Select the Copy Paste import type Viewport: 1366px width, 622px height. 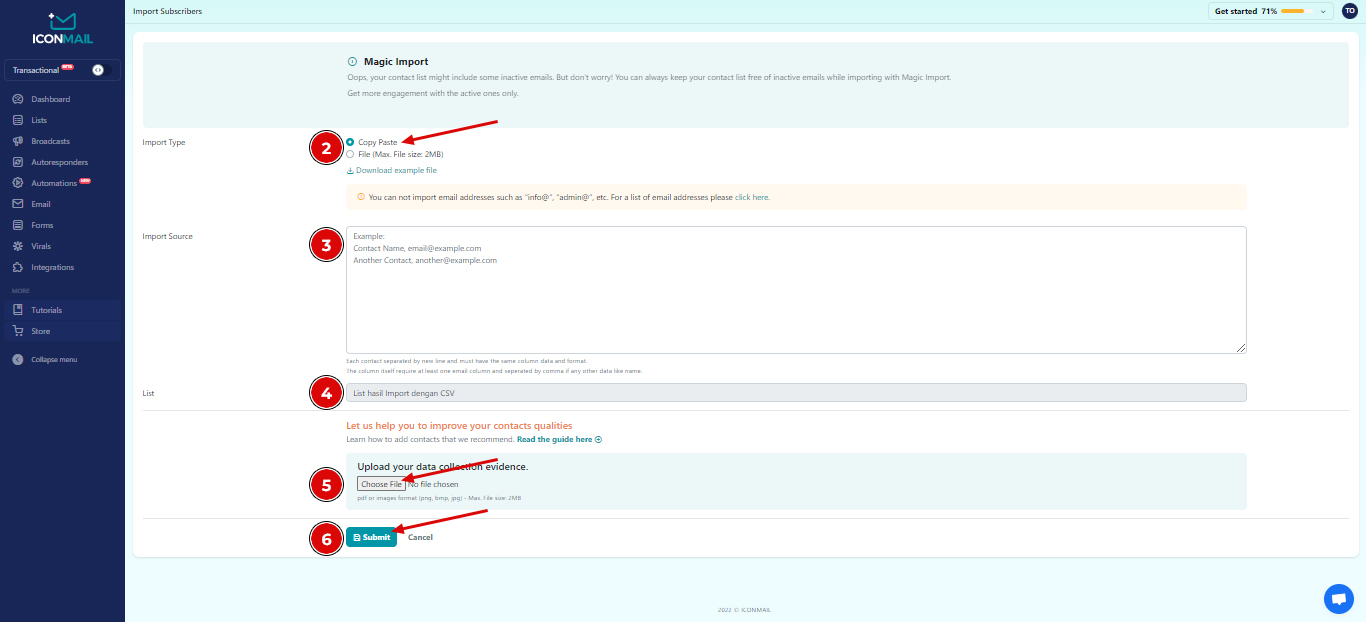[350, 142]
